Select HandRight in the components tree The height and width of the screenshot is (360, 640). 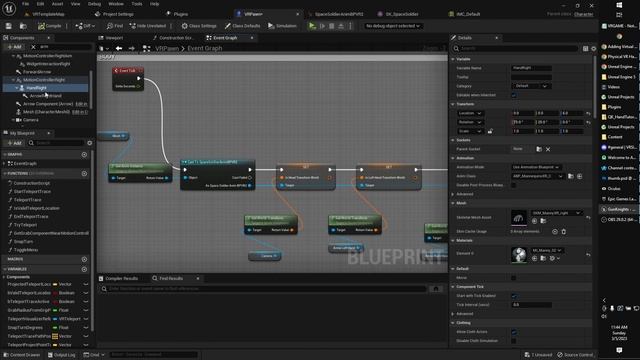point(36,88)
